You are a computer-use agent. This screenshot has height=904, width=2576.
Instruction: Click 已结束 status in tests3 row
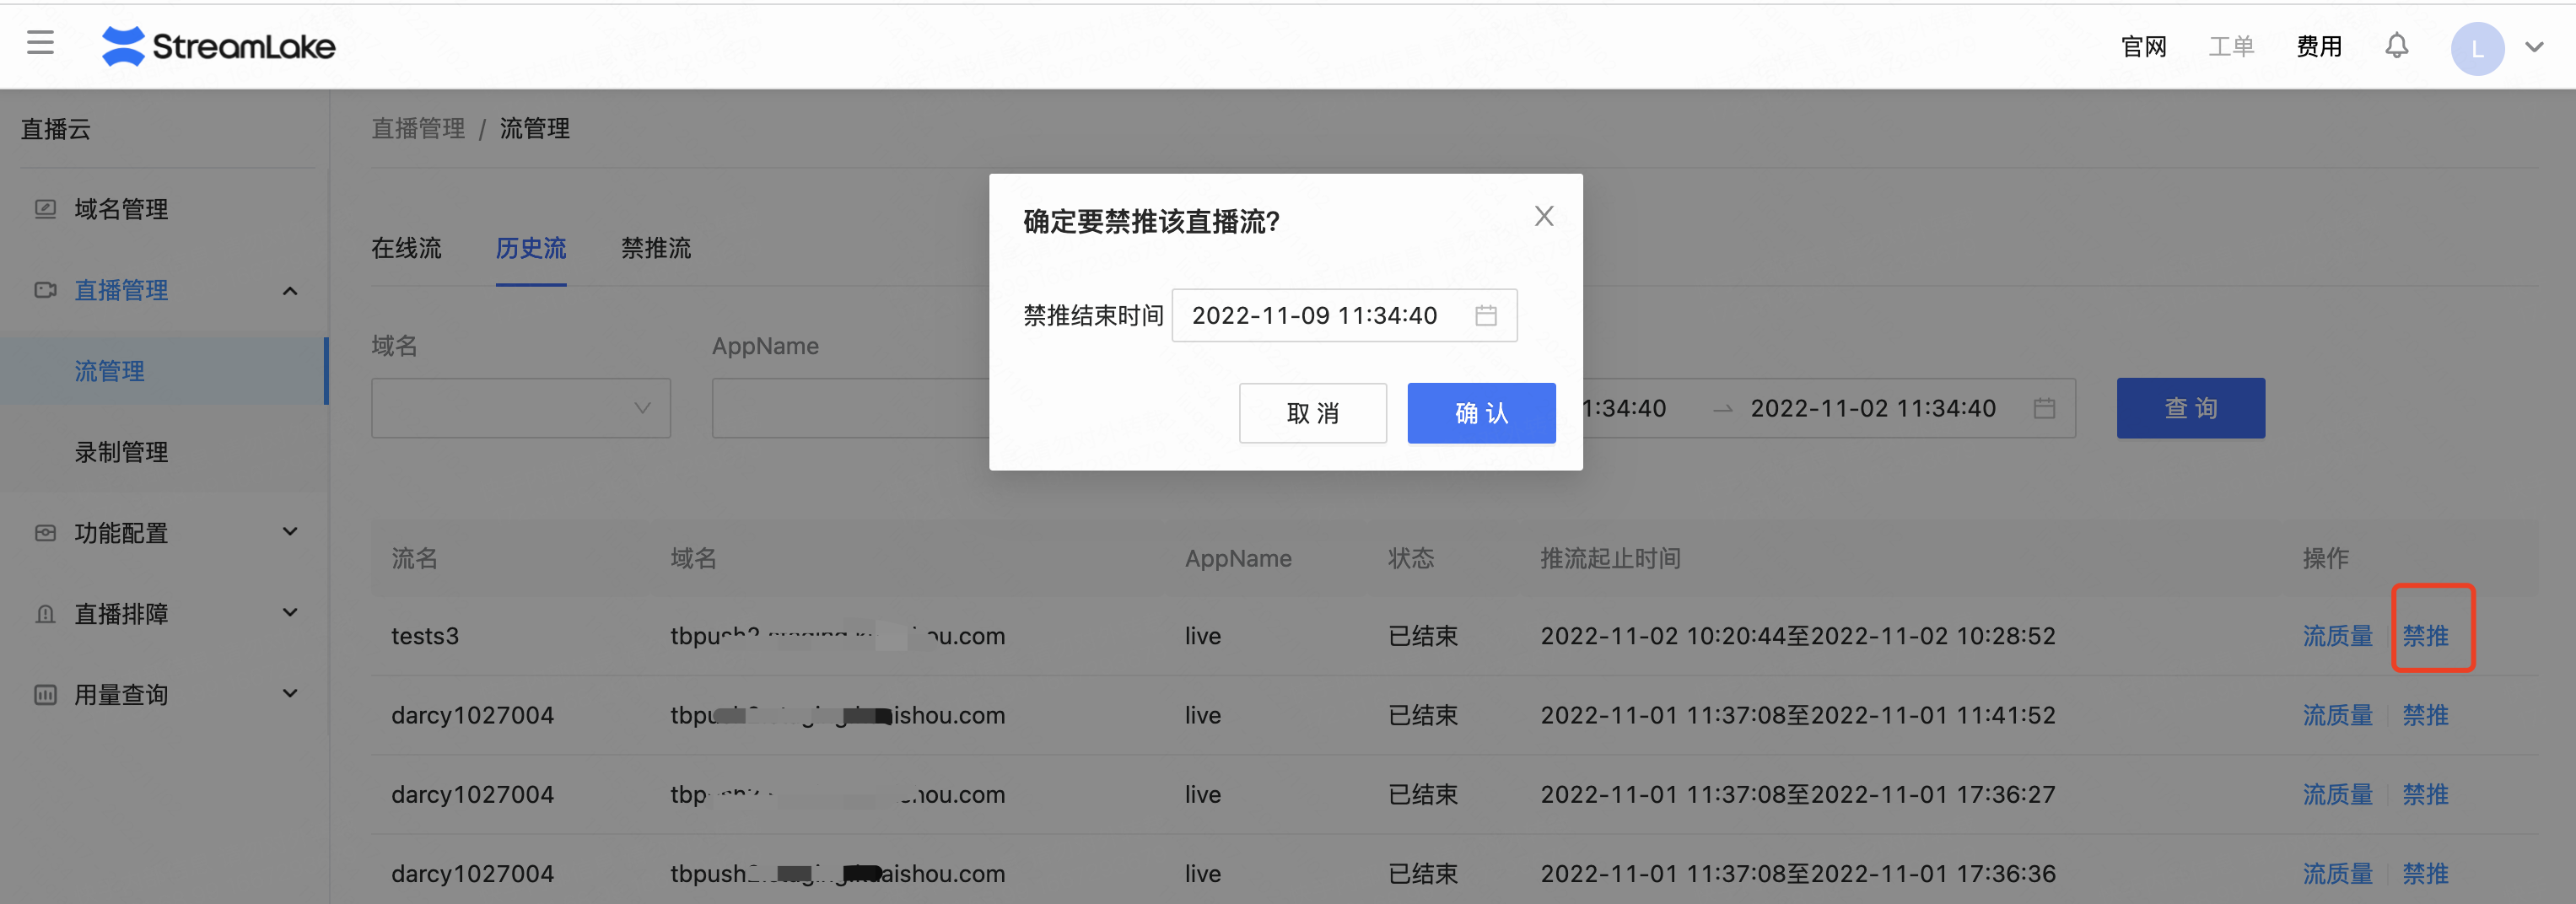1423,636
